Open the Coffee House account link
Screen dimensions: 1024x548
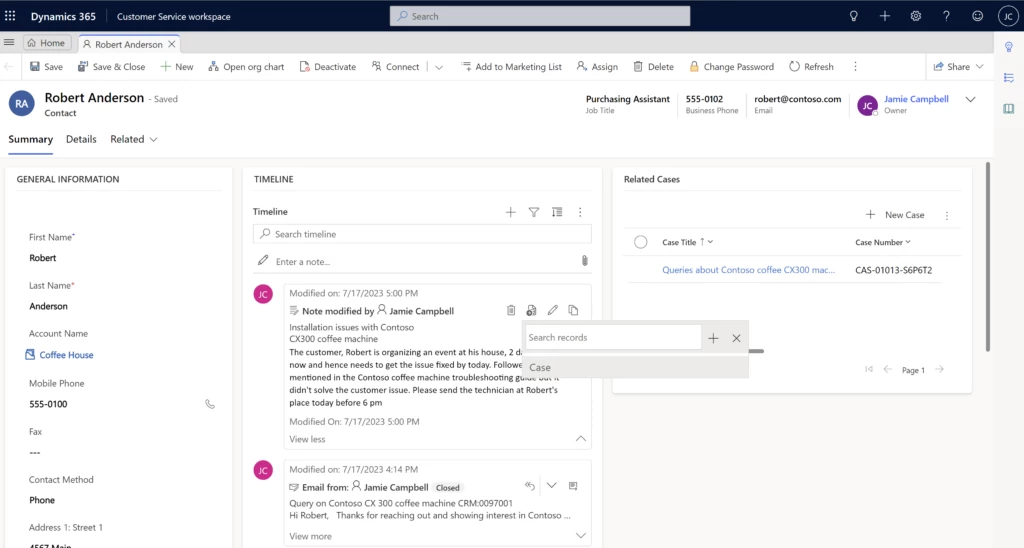click(66, 355)
